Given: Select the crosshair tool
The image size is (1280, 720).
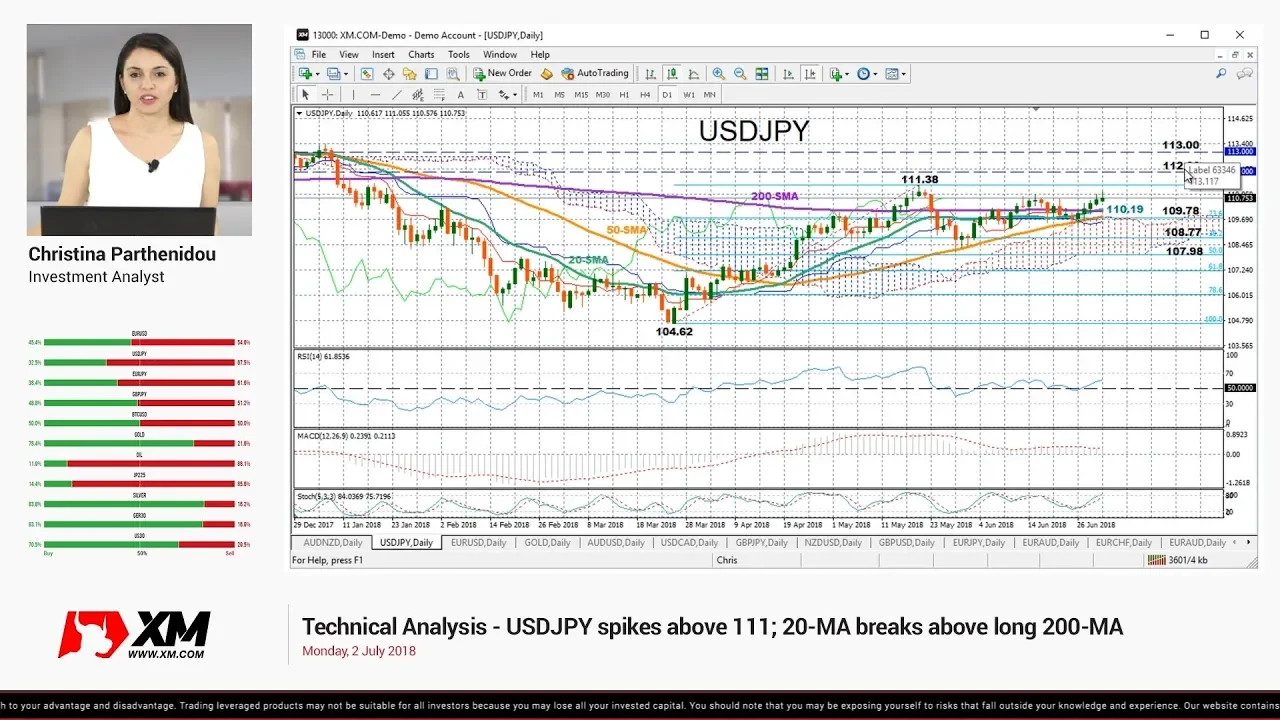Looking at the screenshot, I should (327, 95).
